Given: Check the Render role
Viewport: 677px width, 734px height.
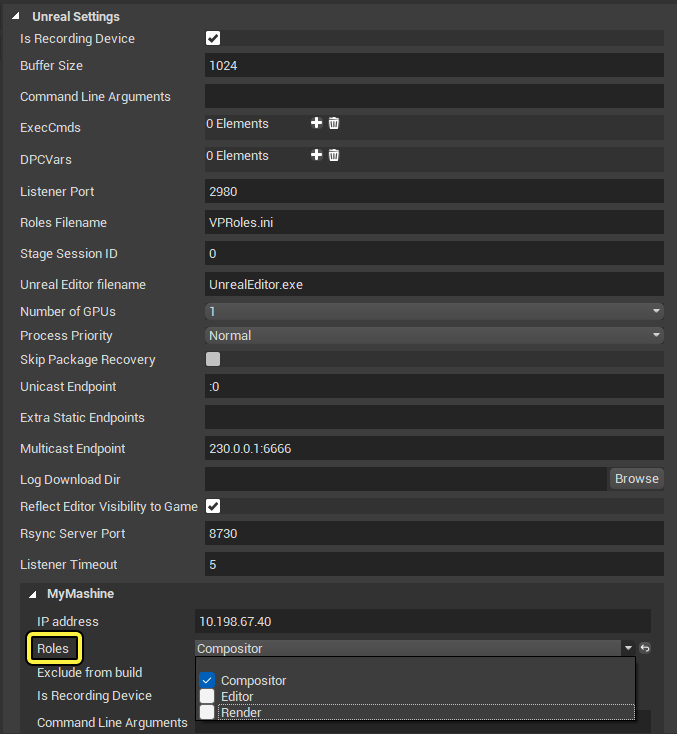Looking at the screenshot, I should point(207,712).
